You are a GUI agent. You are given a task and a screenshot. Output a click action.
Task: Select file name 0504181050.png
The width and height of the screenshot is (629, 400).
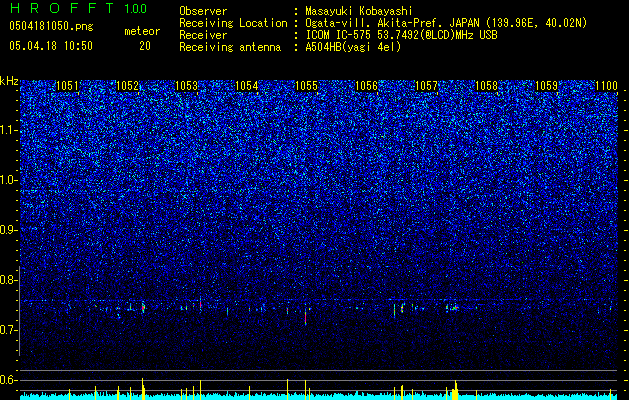[51, 27]
